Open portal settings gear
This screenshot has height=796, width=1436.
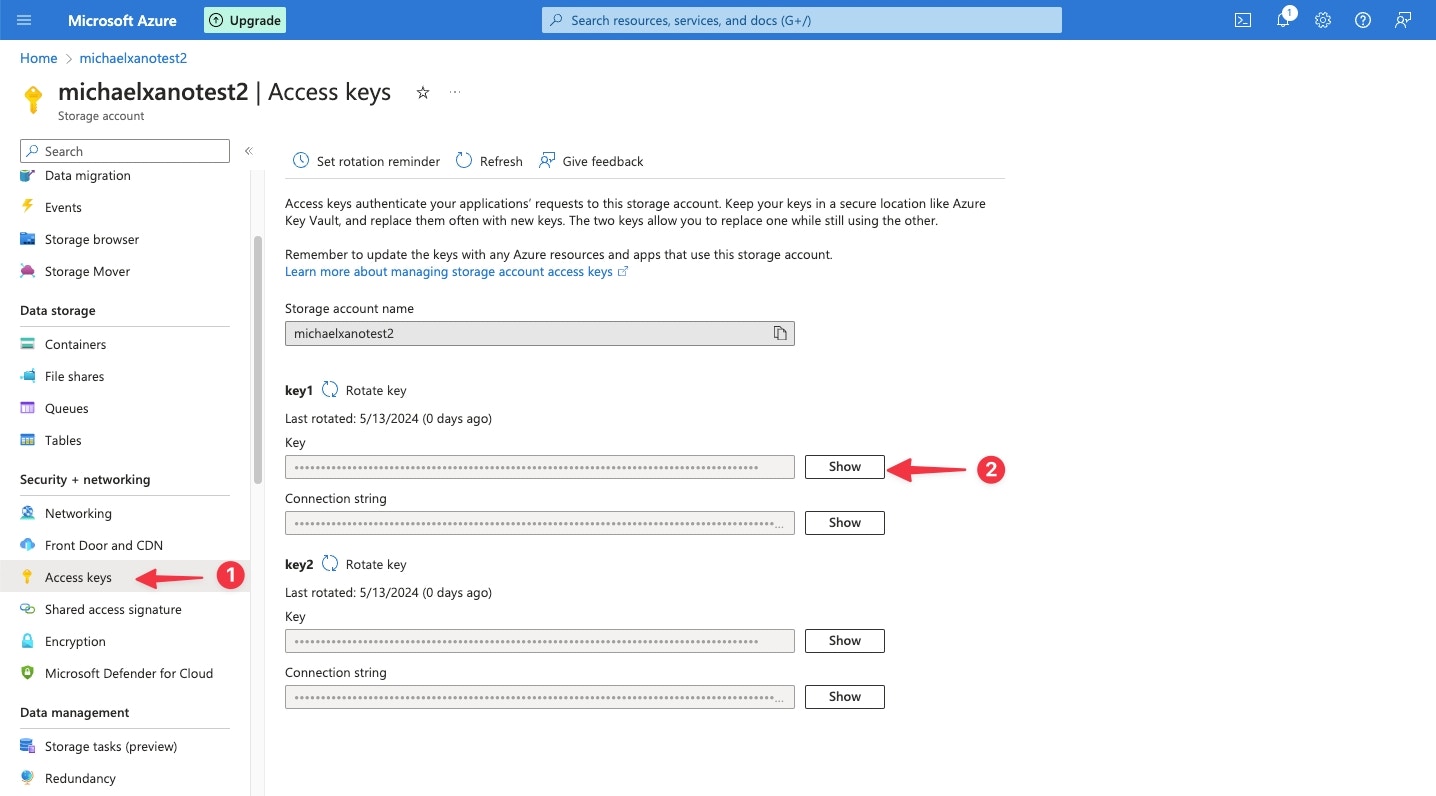(x=1323, y=20)
